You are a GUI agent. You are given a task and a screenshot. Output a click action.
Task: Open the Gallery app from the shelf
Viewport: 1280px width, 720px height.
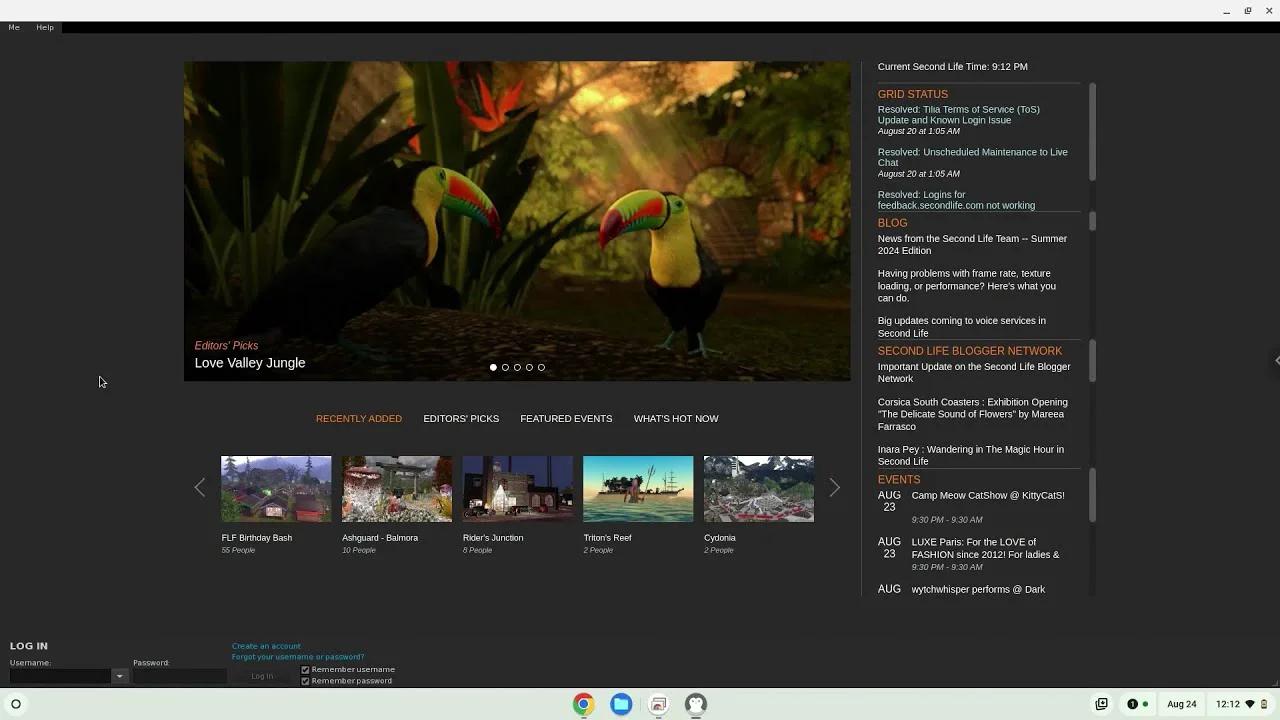click(x=658, y=705)
